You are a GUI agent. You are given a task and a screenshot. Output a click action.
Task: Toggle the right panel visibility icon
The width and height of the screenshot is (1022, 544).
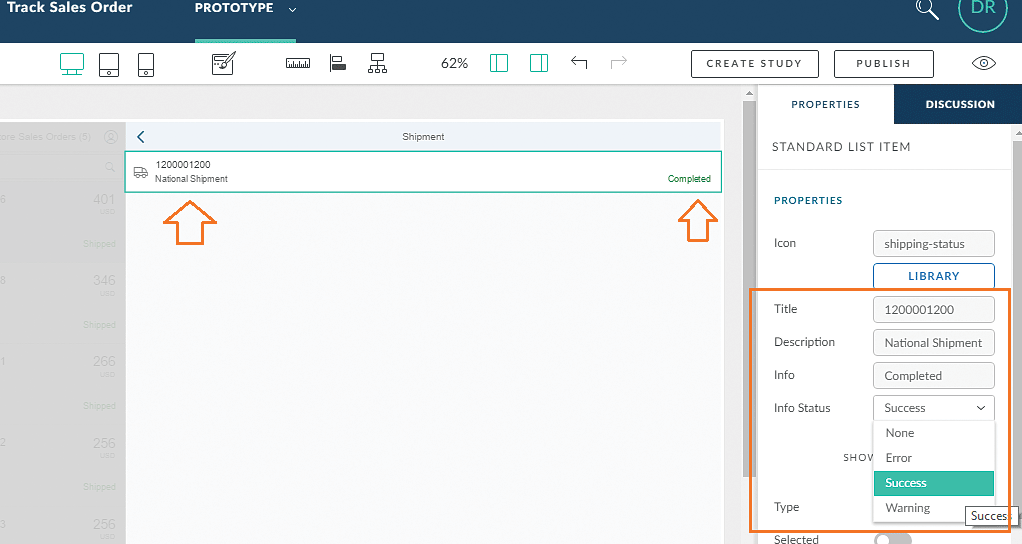(539, 64)
